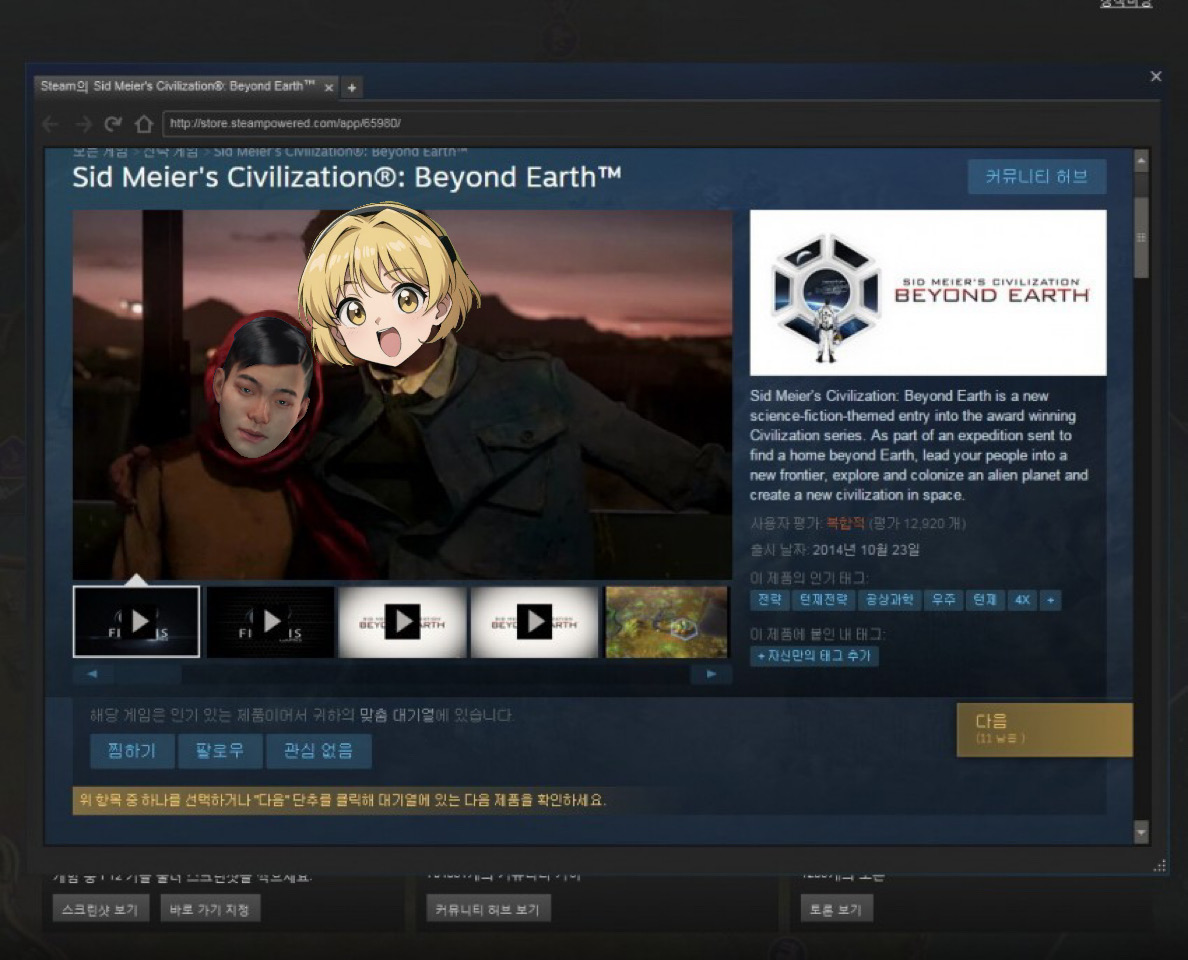Screen dimensions: 1188x960
Task: Play the third Beyond Earth video thumbnail
Action: coord(402,621)
